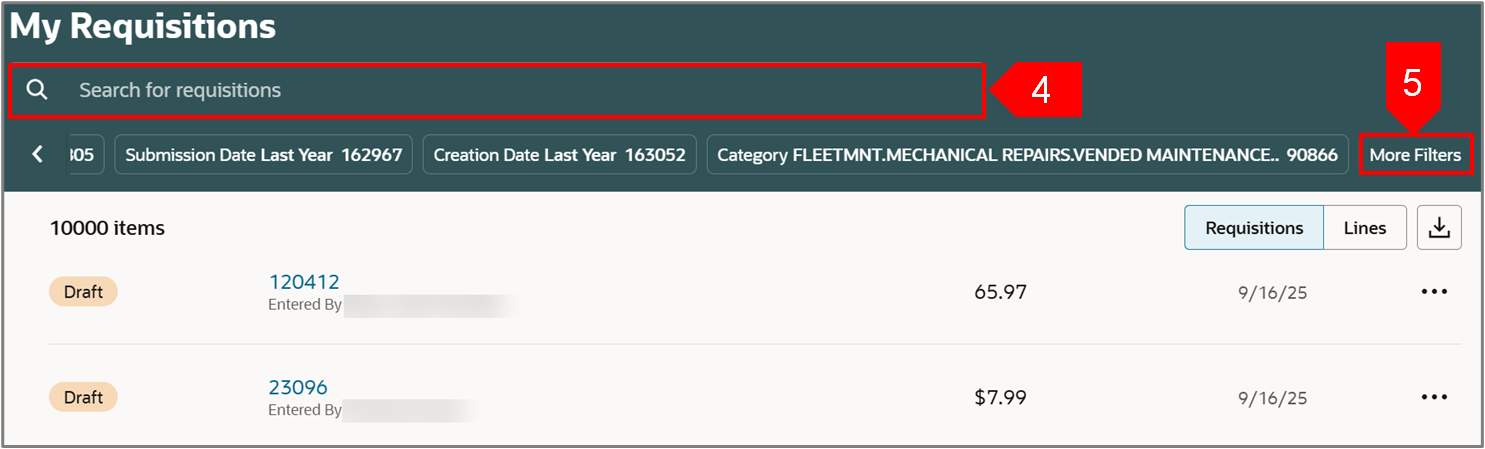
Task: Click the red callout marker numbered 4
Action: (x=1040, y=90)
